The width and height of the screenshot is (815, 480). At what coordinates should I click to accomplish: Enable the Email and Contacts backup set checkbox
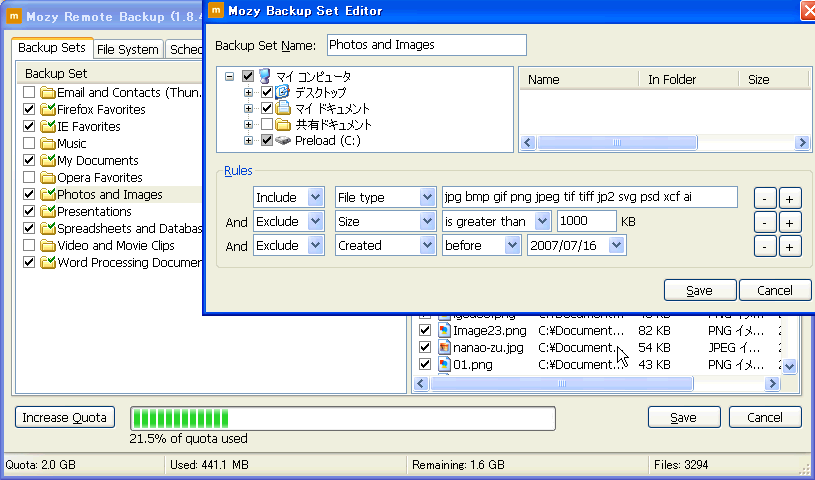(x=29, y=93)
